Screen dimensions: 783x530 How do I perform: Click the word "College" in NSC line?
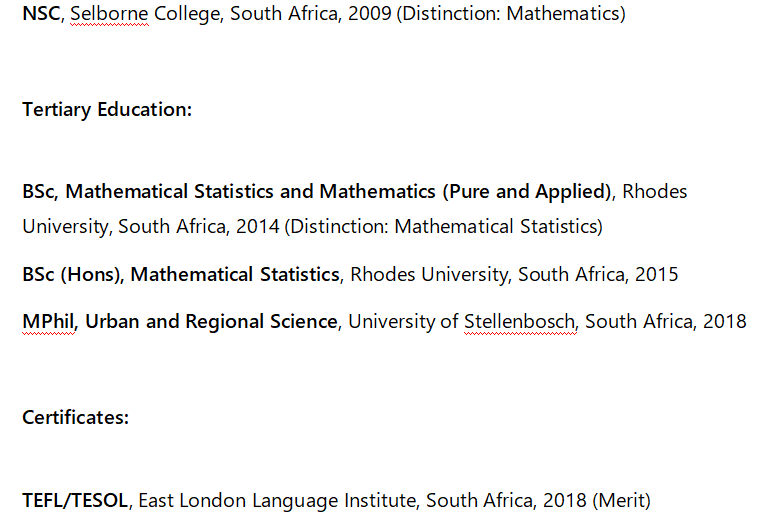189,15
